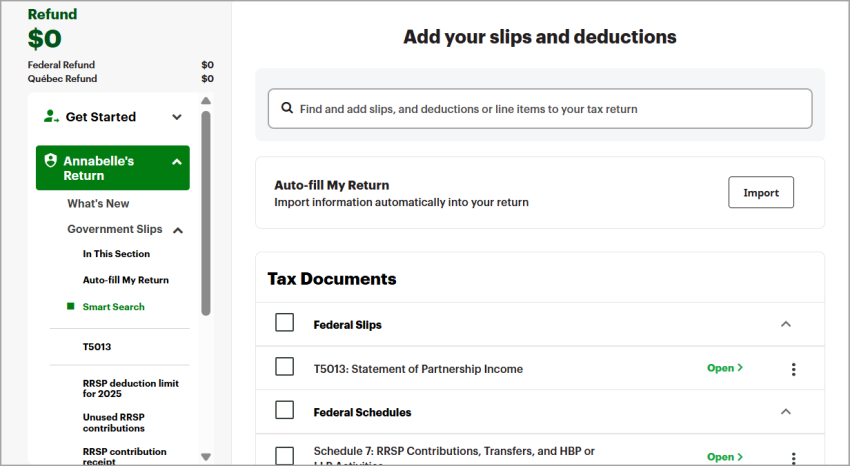
Task: Click the magnifying glass search icon
Action: click(x=287, y=109)
